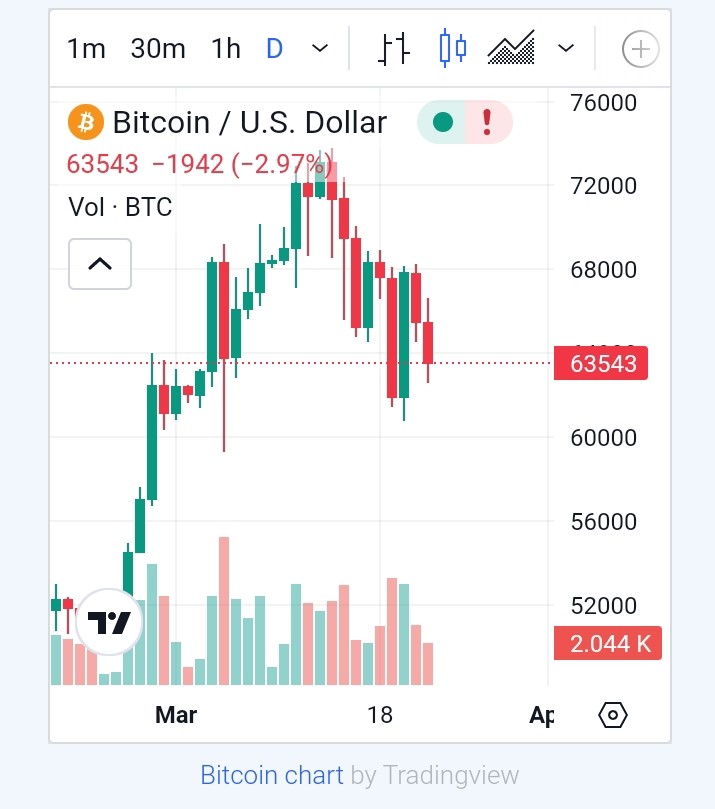
Task: Click the red exclamation warning indicator
Action: point(487,122)
